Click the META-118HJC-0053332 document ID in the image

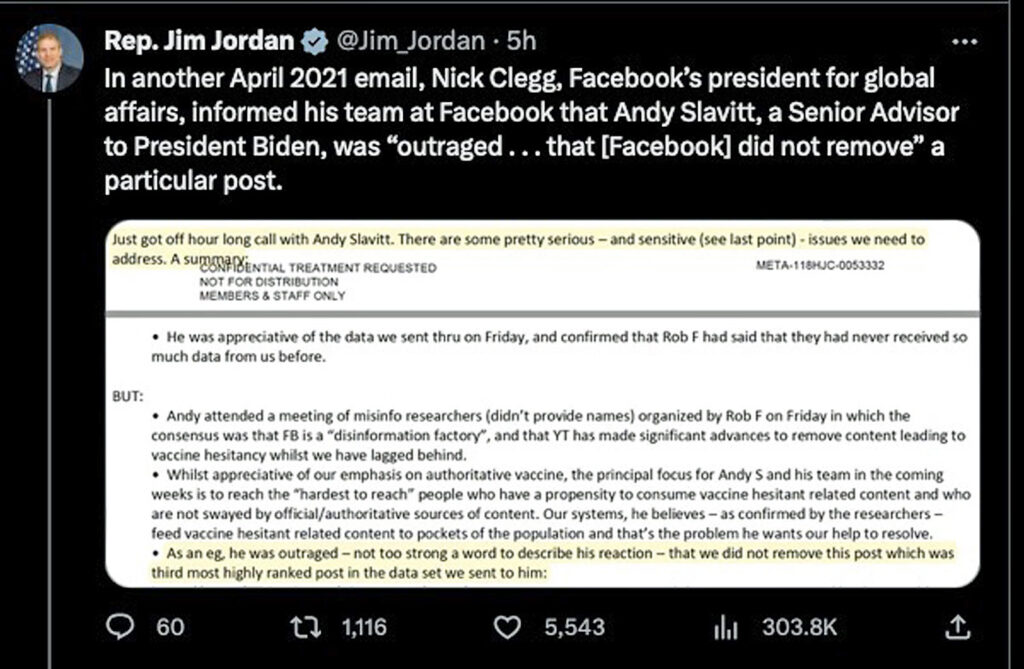click(824, 267)
